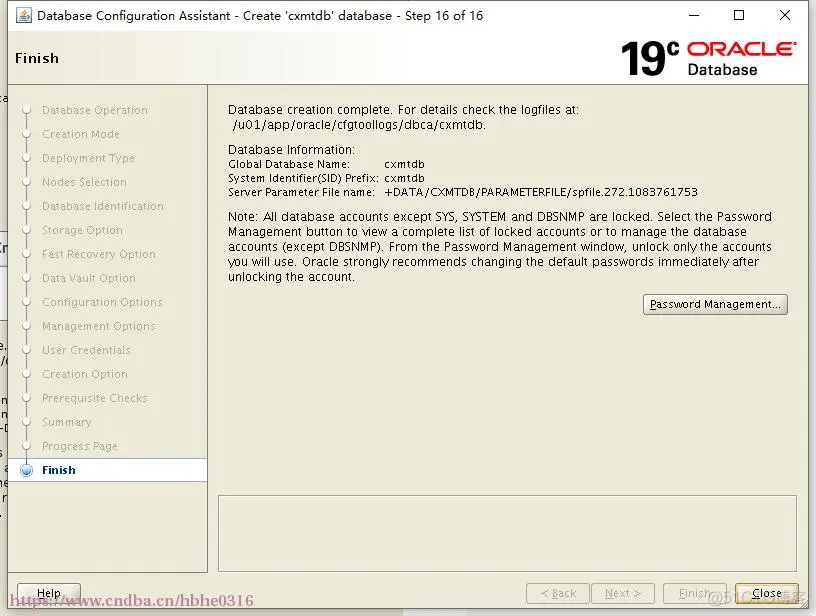Click the 'Database Information:' heading

(x=291, y=150)
